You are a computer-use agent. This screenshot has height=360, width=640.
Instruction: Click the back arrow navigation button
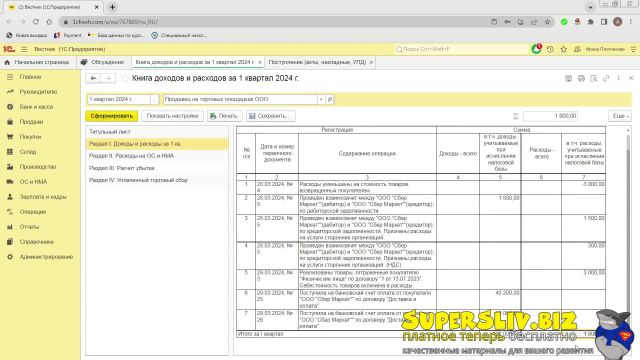coord(93,78)
